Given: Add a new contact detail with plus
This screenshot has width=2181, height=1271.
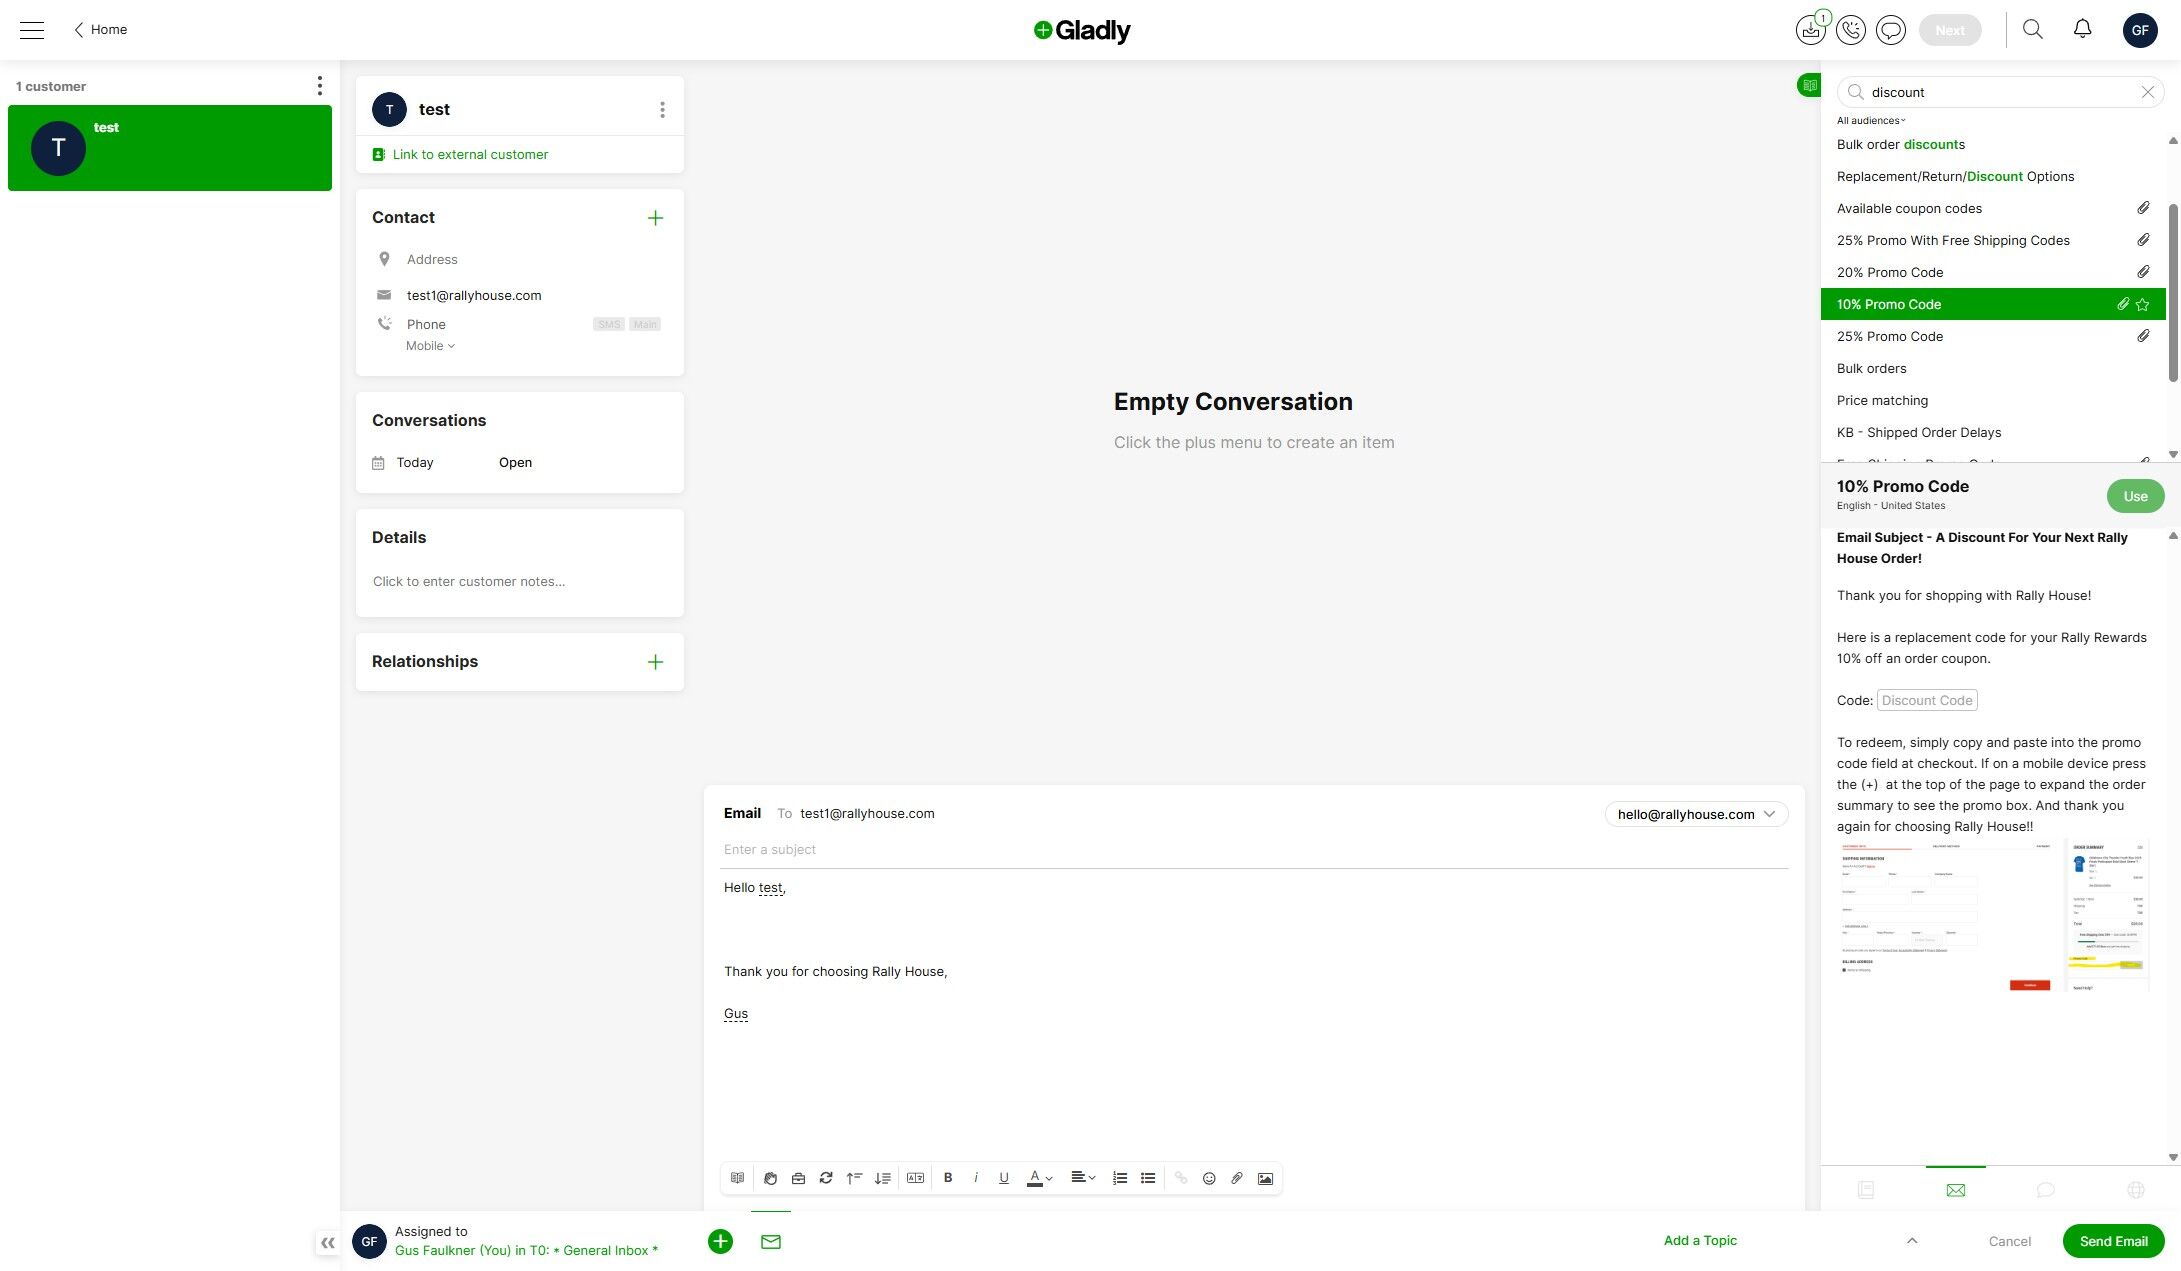Looking at the screenshot, I should point(655,218).
